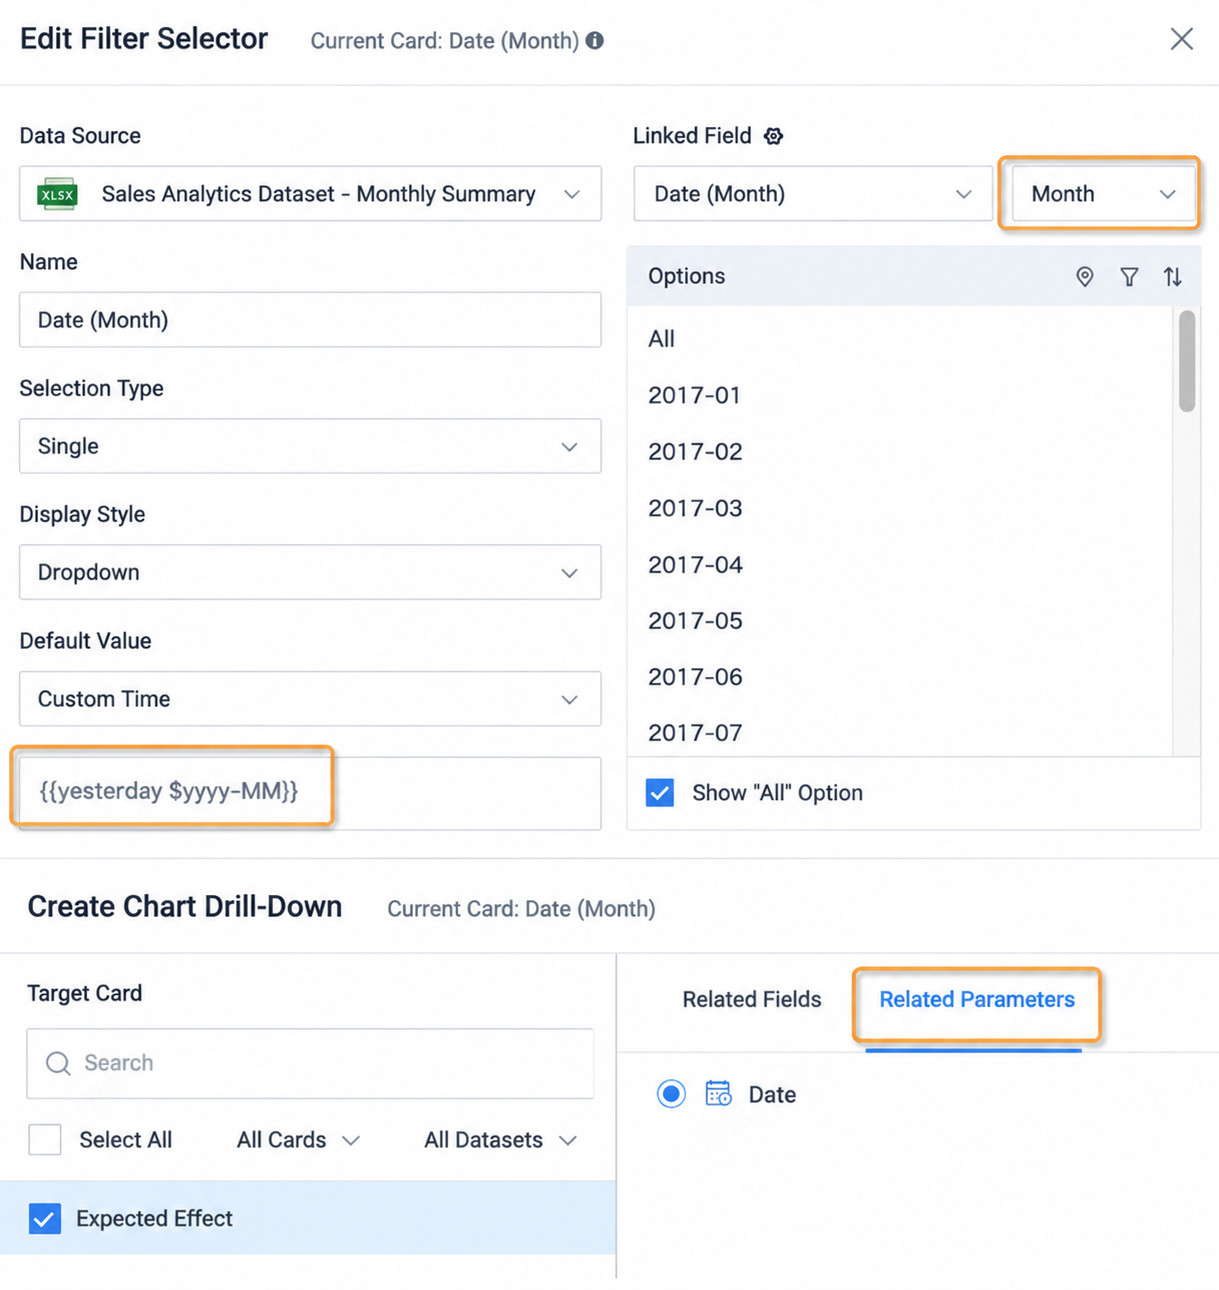This screenshot has width=1219, height=1290.
Task: Click the custom time expression input field
Action: point(310,792)
